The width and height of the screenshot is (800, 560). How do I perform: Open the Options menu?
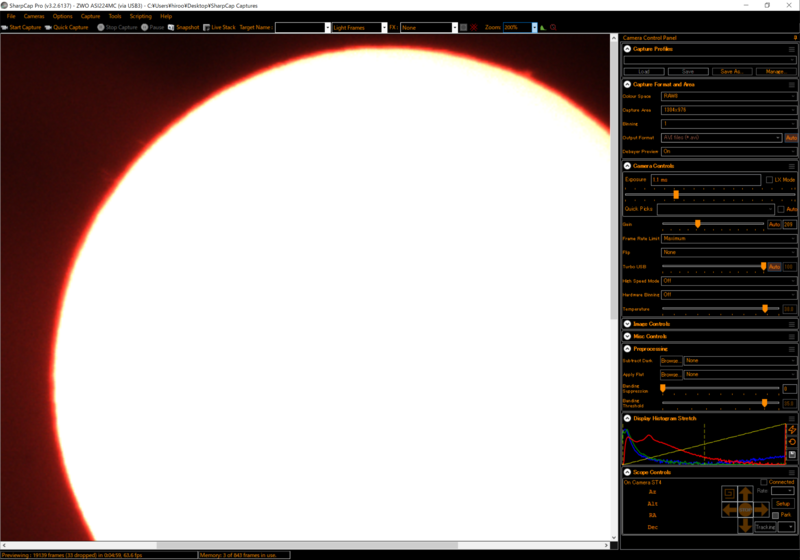point(63,16)
